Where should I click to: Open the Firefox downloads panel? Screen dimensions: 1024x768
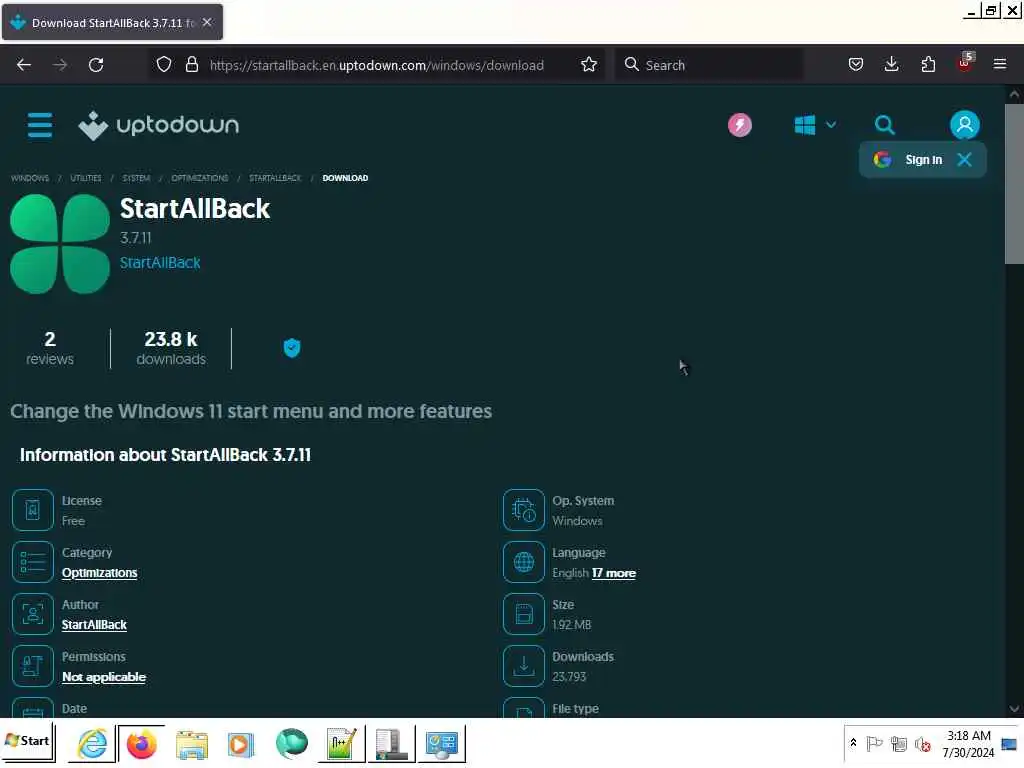891,65
